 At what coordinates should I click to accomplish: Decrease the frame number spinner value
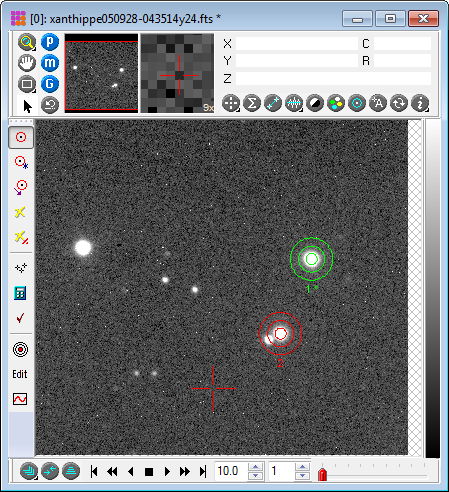[x=302, y=476]
